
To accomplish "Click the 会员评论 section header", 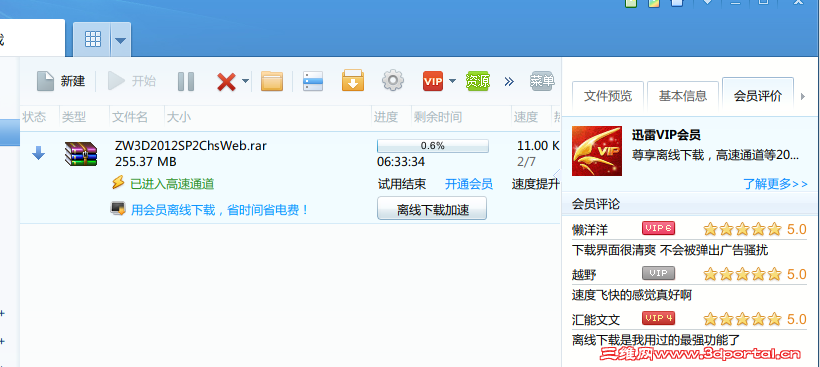I will pos(596,204).
